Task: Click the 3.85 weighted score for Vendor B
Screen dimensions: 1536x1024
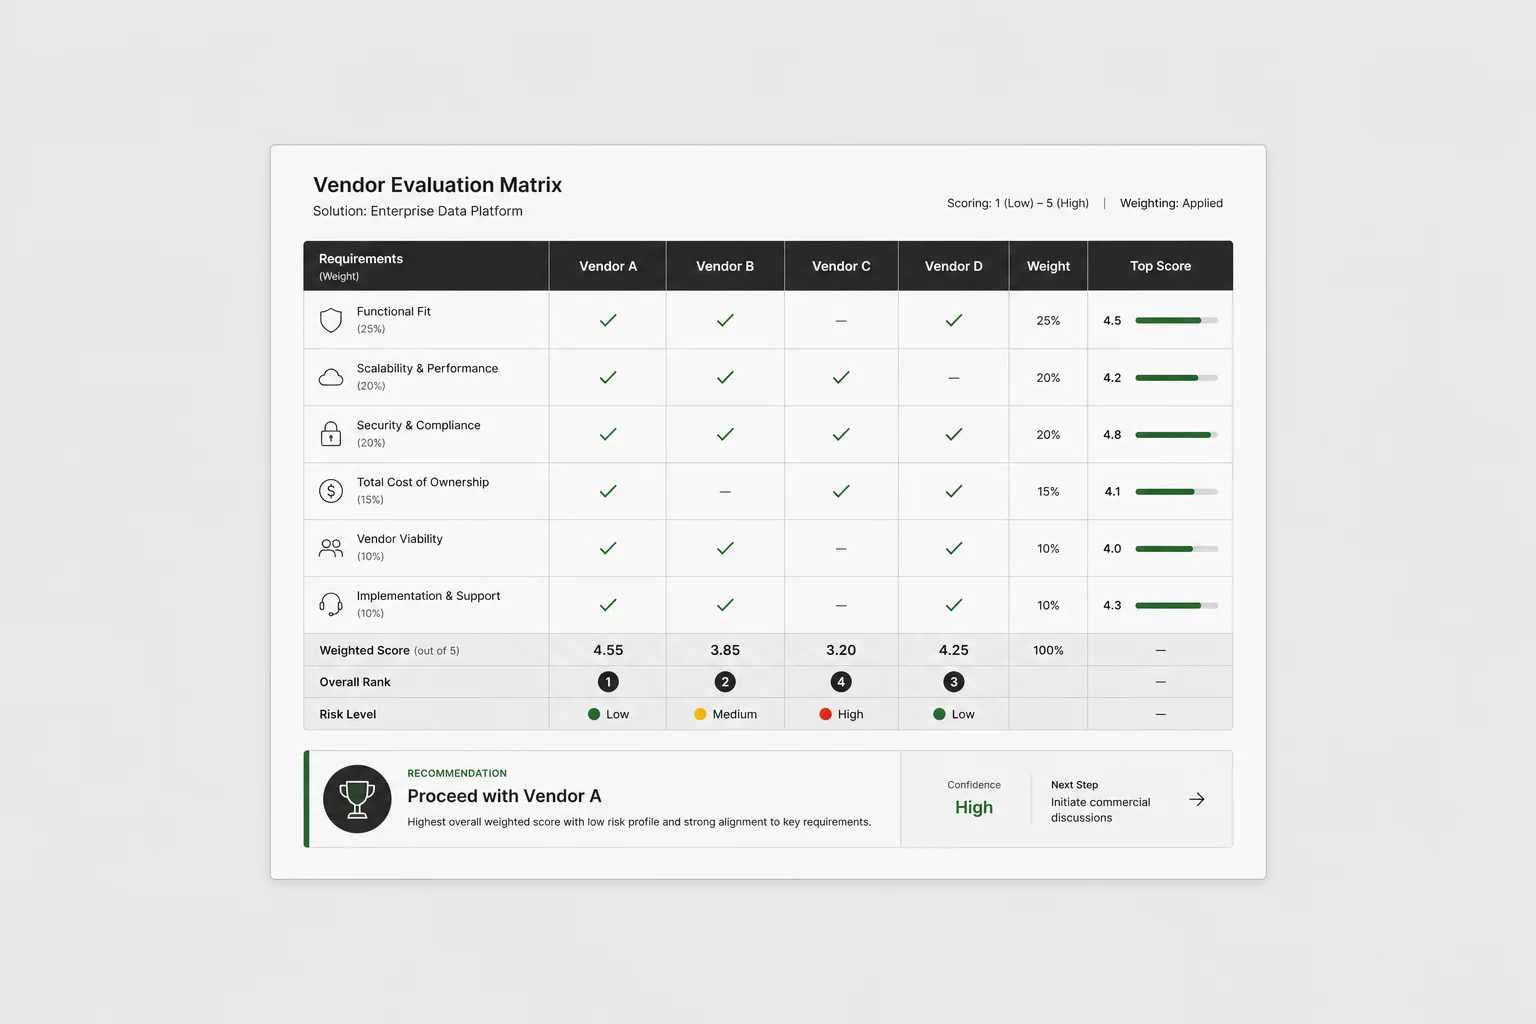Action: tap(725, 650)
